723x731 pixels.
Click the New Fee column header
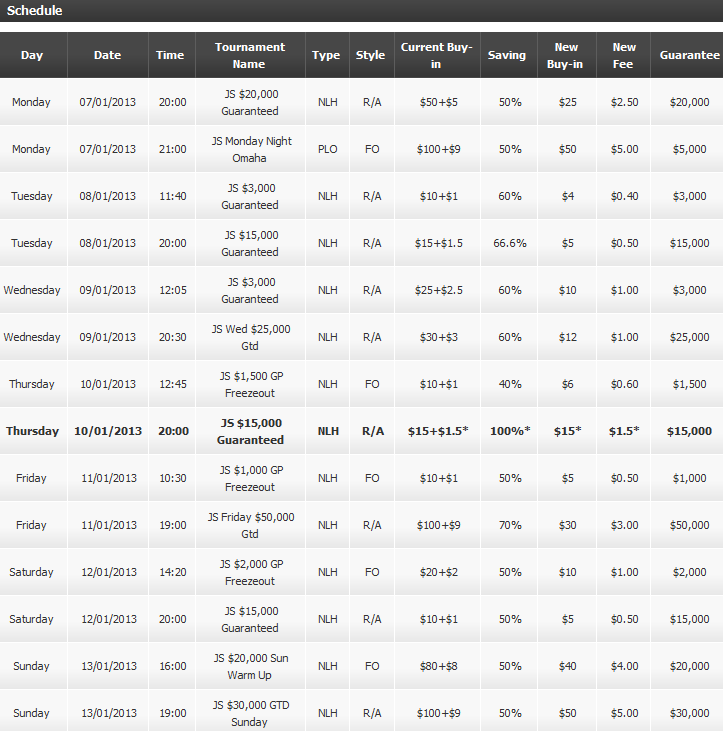click(624, 55)
